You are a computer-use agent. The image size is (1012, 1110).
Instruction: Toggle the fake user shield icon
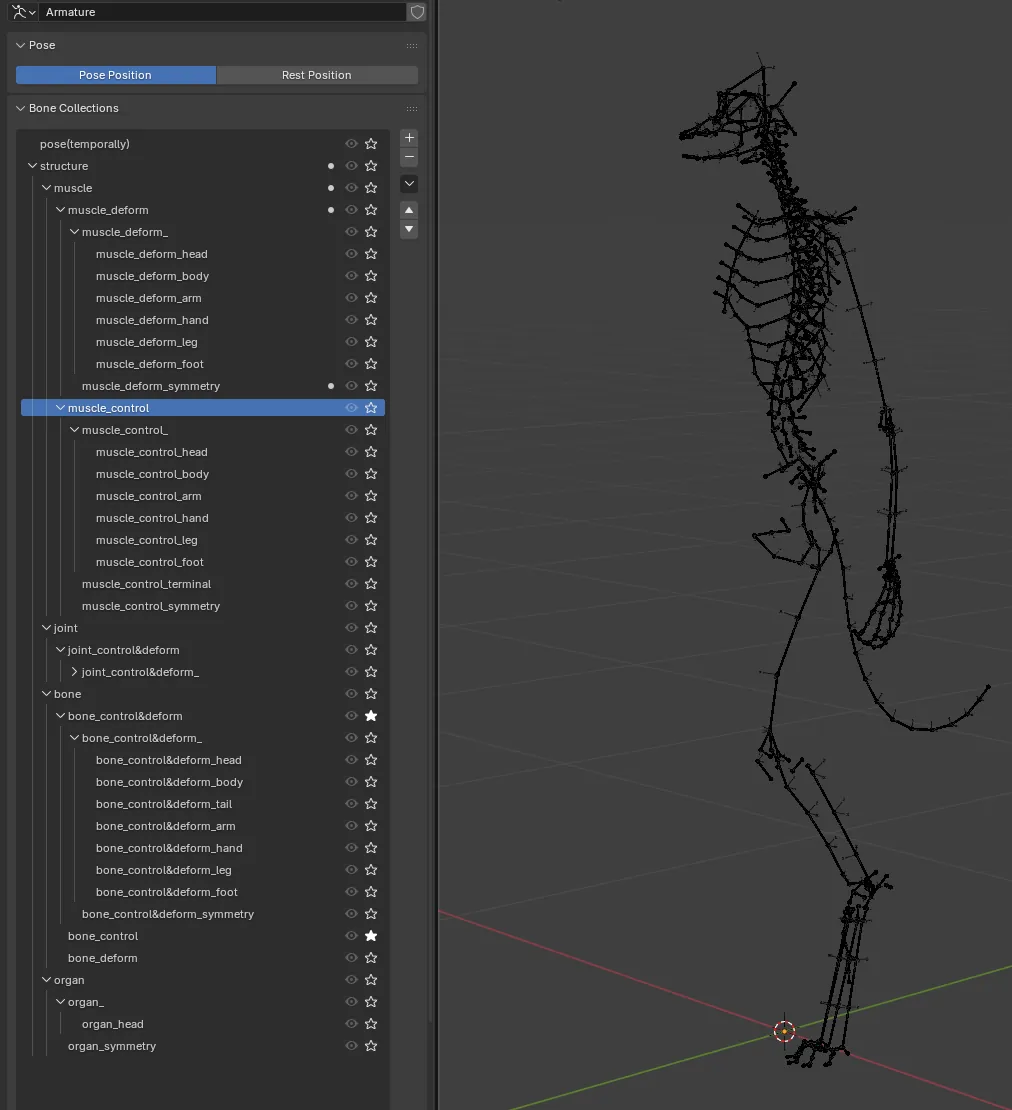click(417, 12)
